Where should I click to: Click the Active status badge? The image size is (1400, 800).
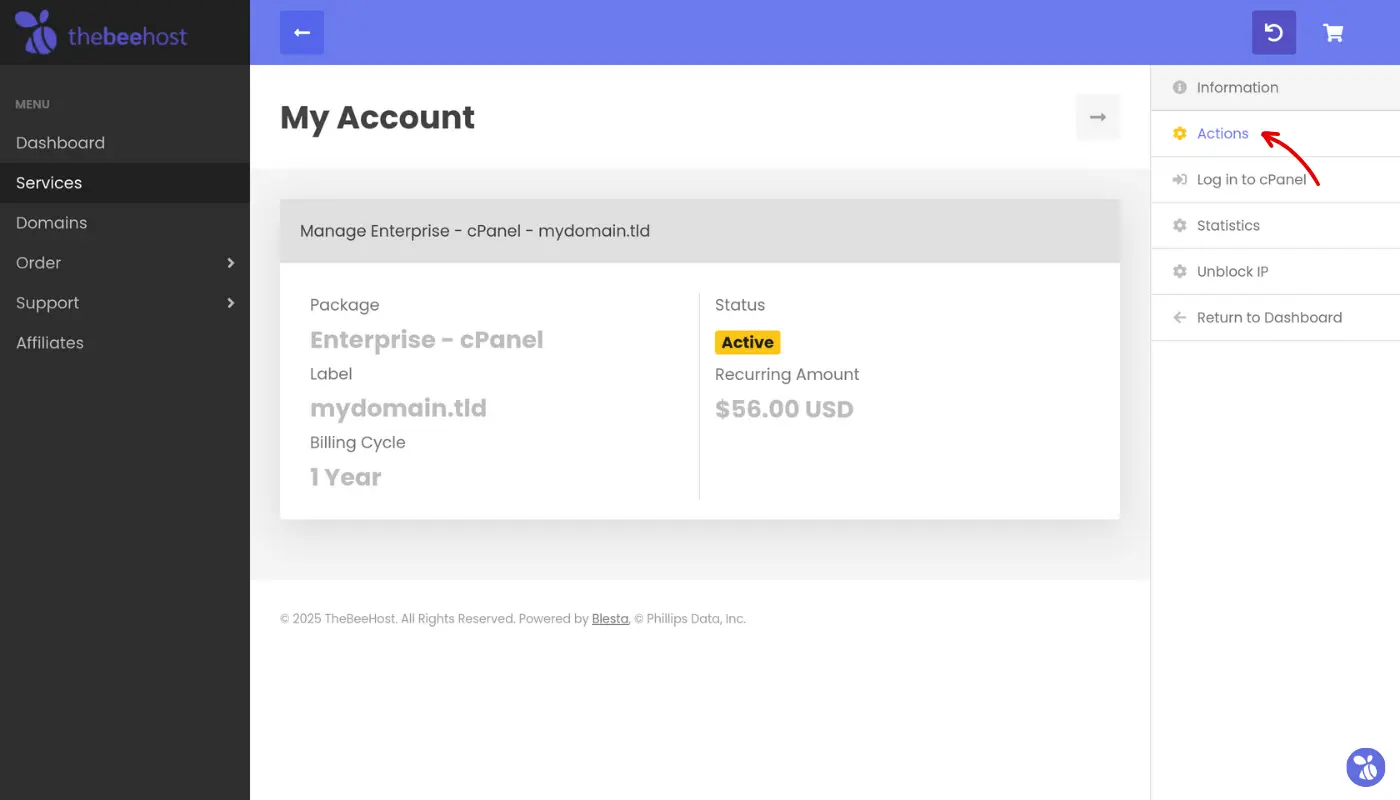click(747, 342)
